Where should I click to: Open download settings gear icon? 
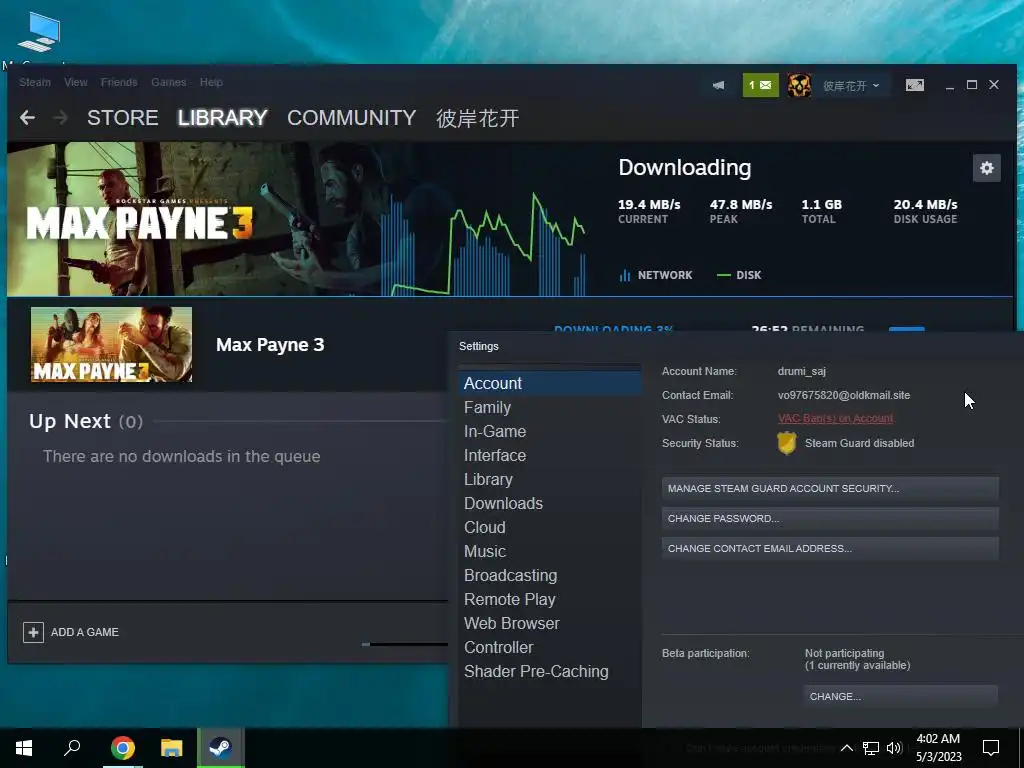(x=986, y=168)
